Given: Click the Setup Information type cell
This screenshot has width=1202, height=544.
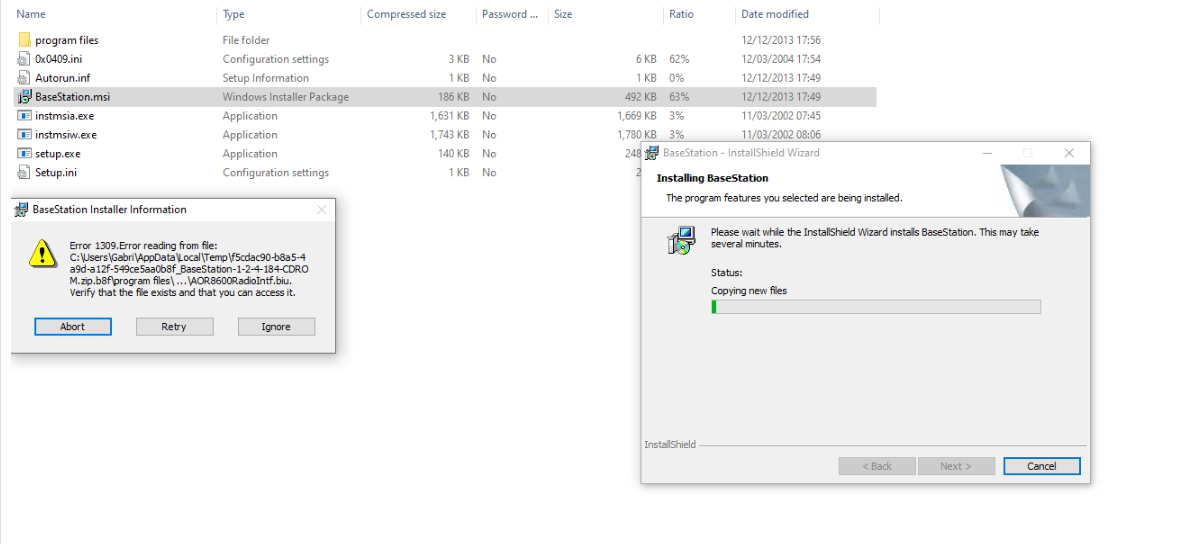Looking at the screenshot, I should point(265,78).
